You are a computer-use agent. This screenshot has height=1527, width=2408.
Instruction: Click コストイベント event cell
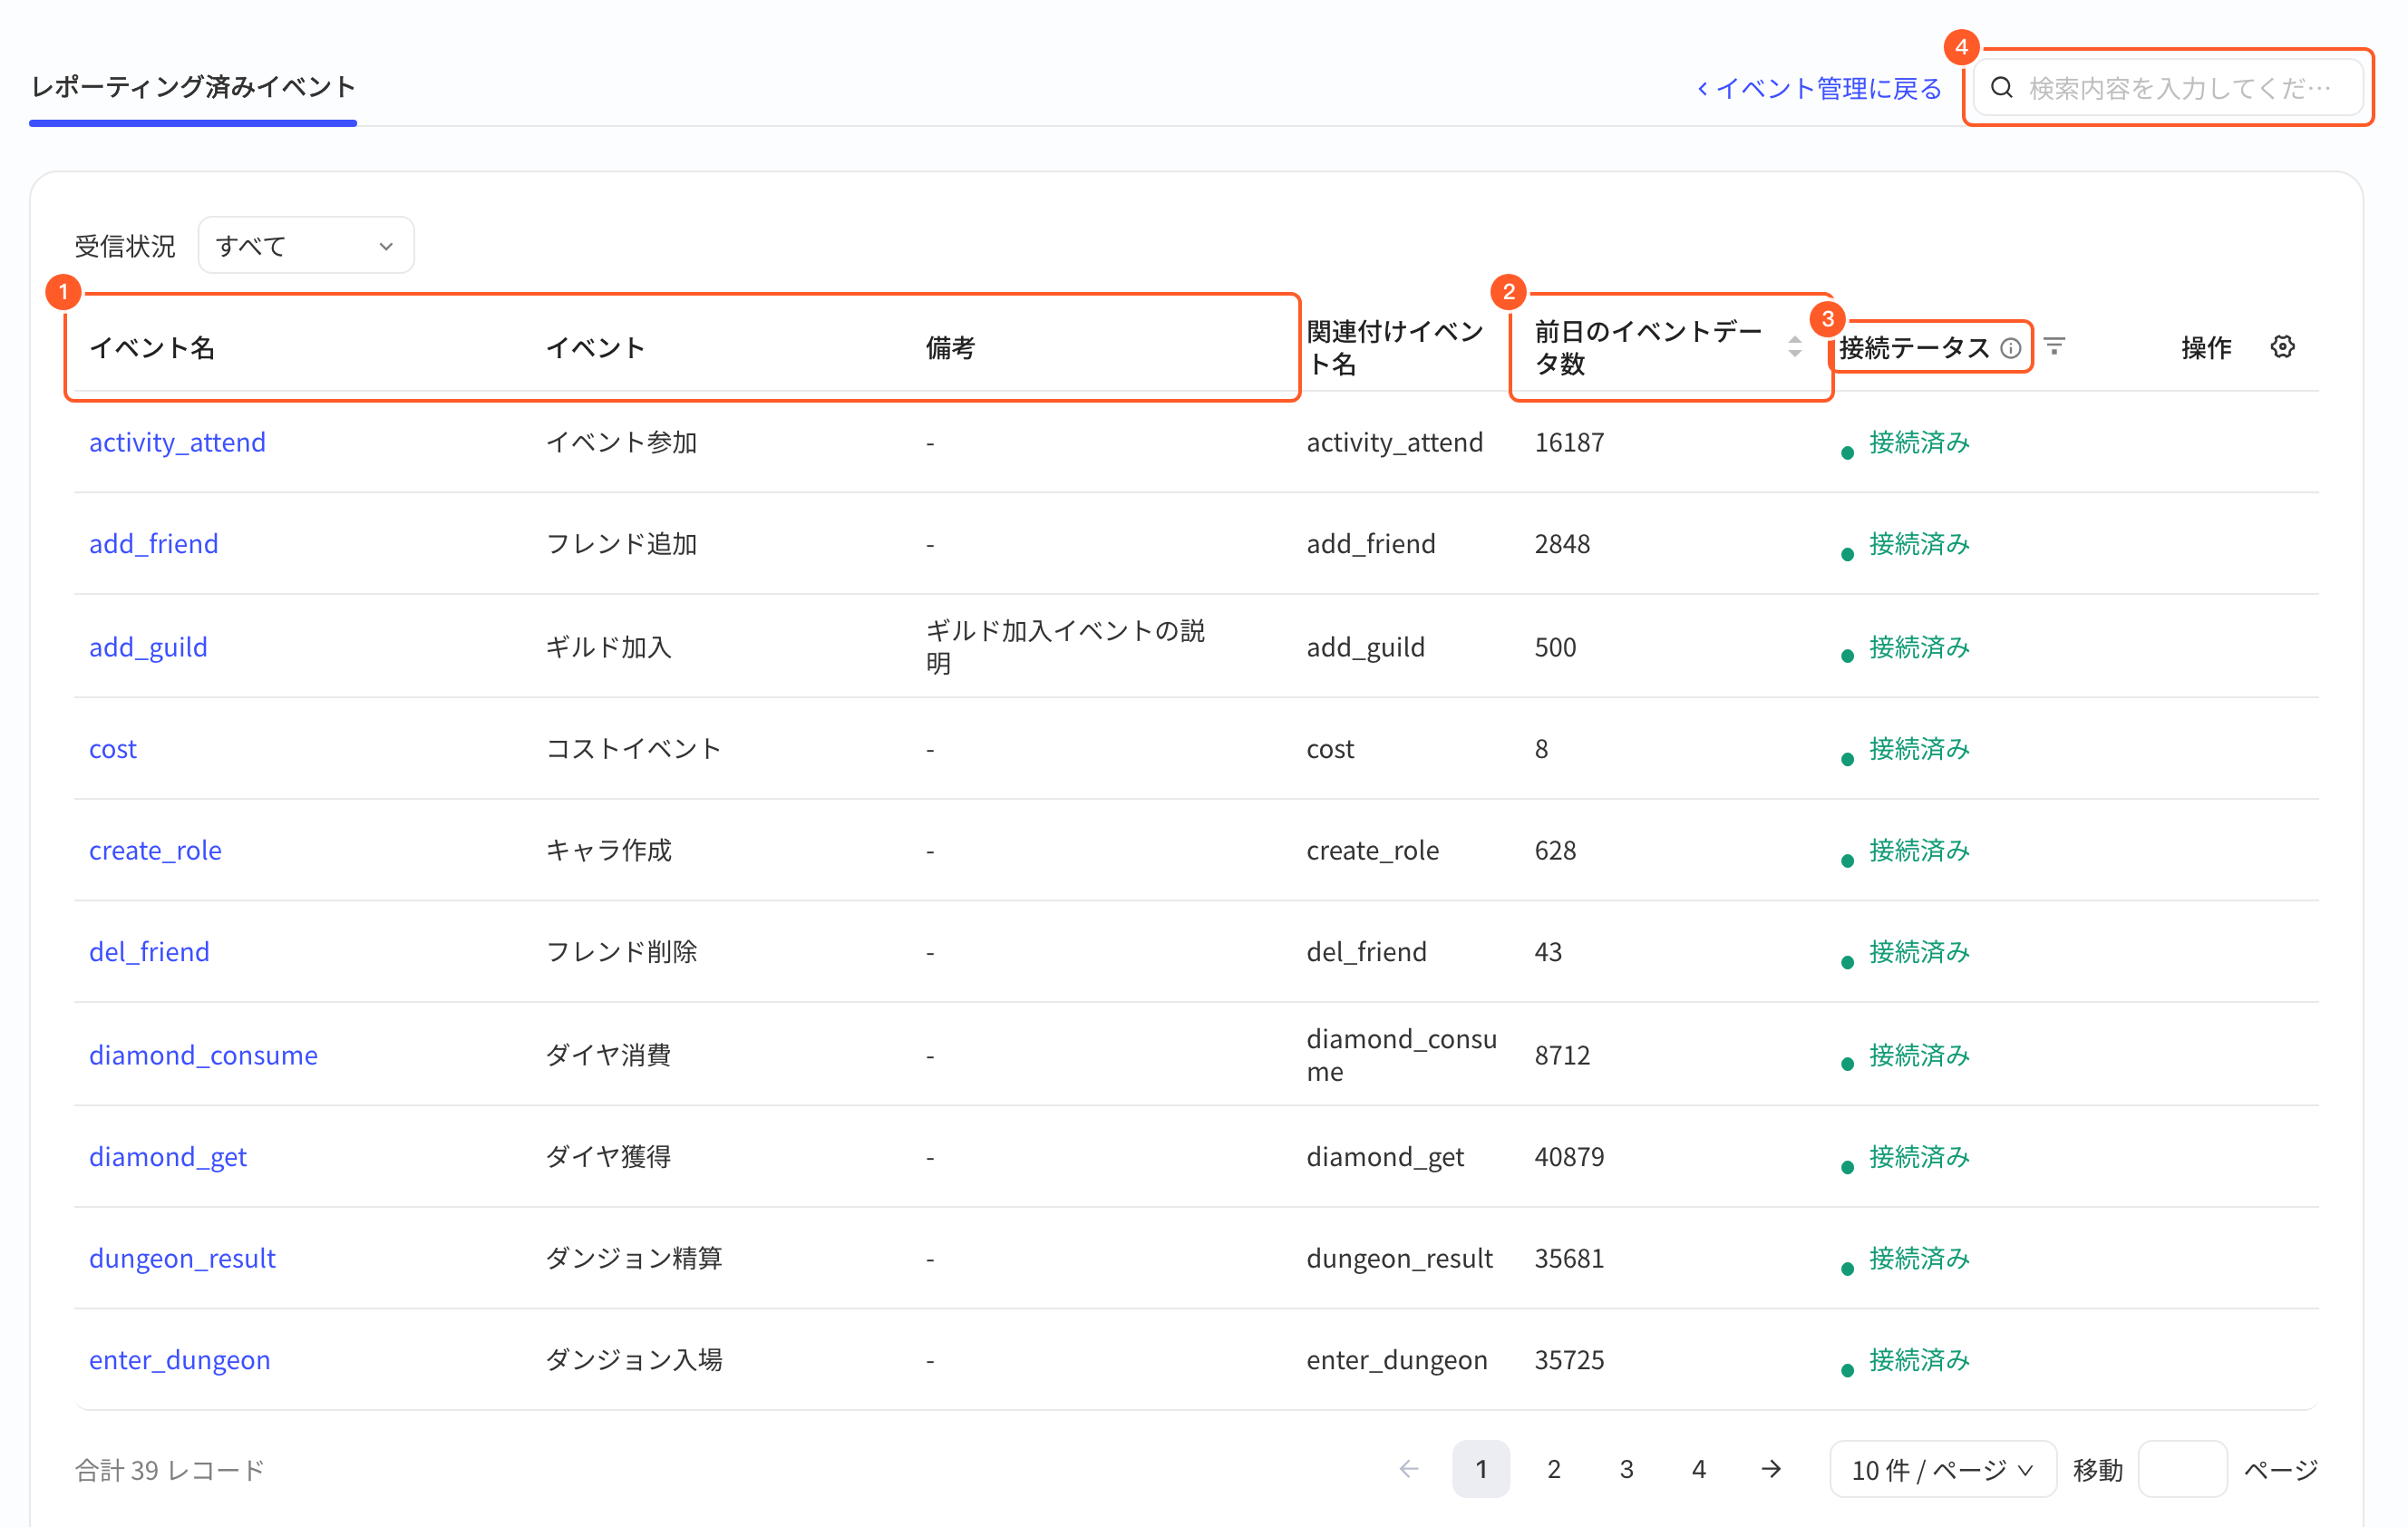coord(633,749)
